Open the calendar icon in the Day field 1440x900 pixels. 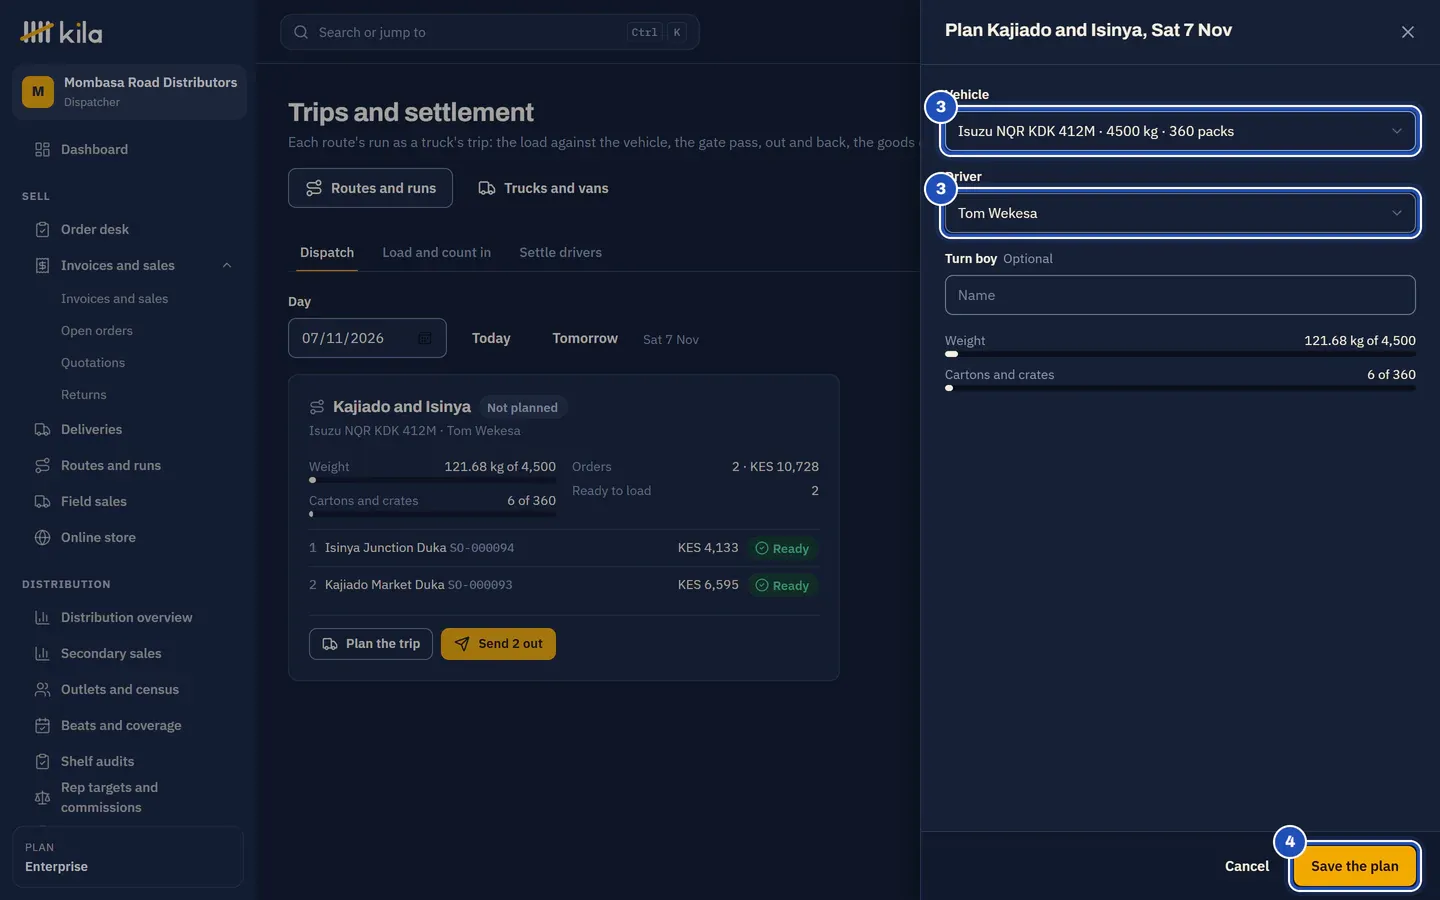pos(425,338)
